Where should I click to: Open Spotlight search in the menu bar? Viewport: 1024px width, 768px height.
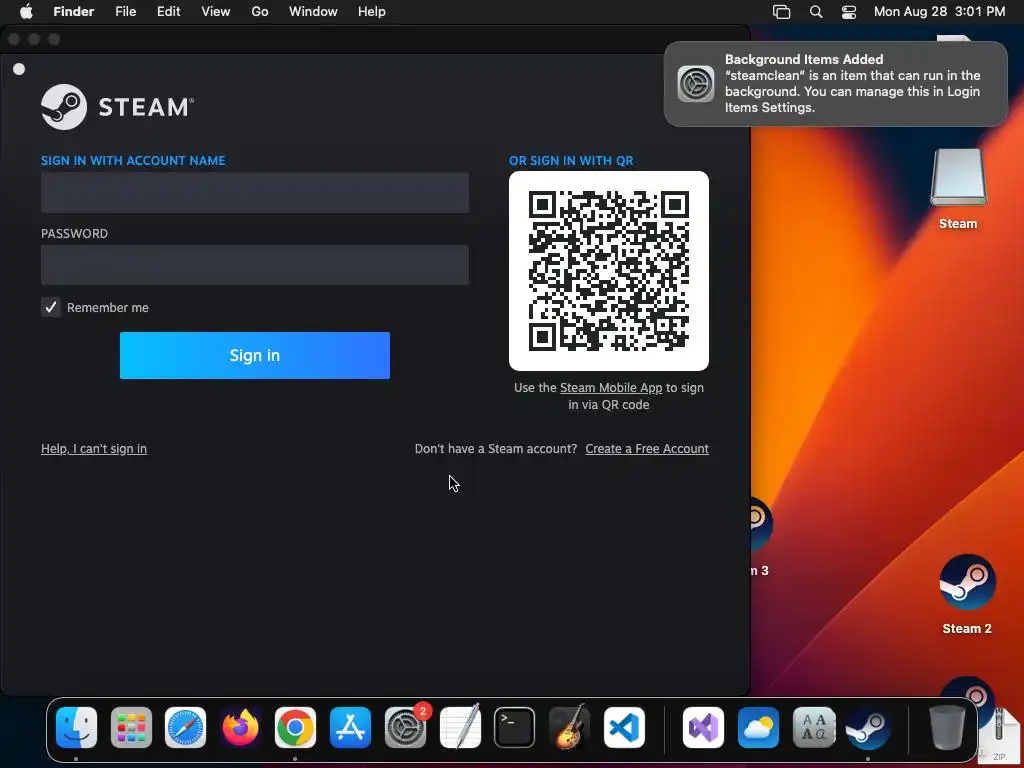tap(816, 12)
